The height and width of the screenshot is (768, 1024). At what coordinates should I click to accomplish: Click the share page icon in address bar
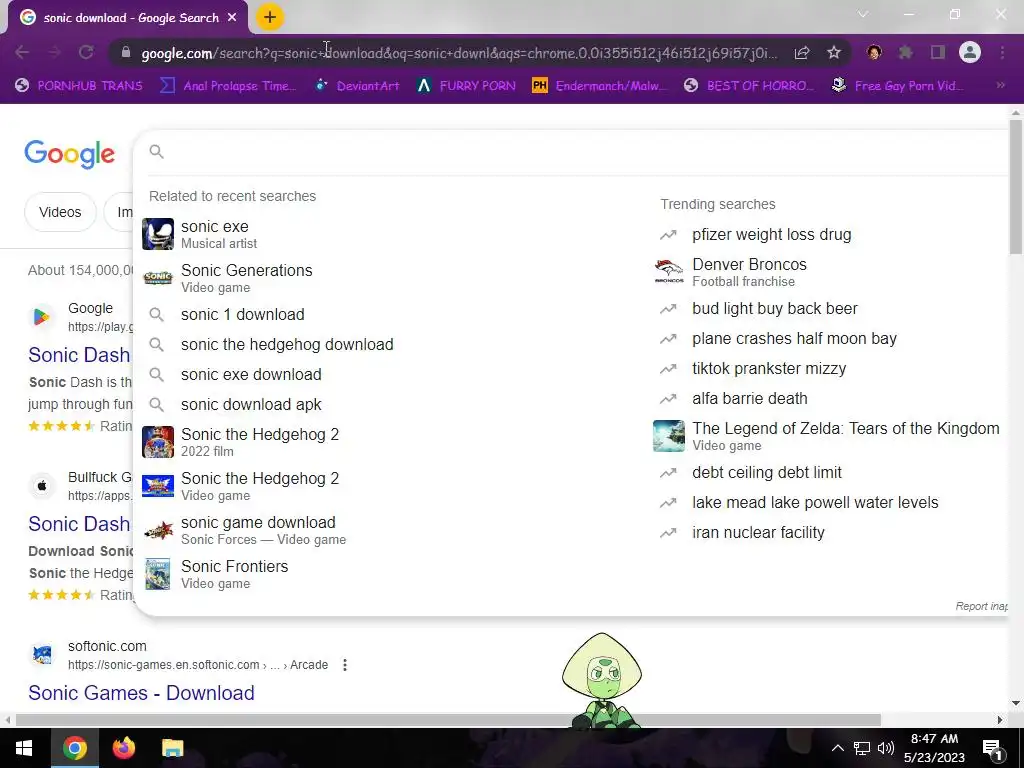pyautogui.click(x=802, y=53)
